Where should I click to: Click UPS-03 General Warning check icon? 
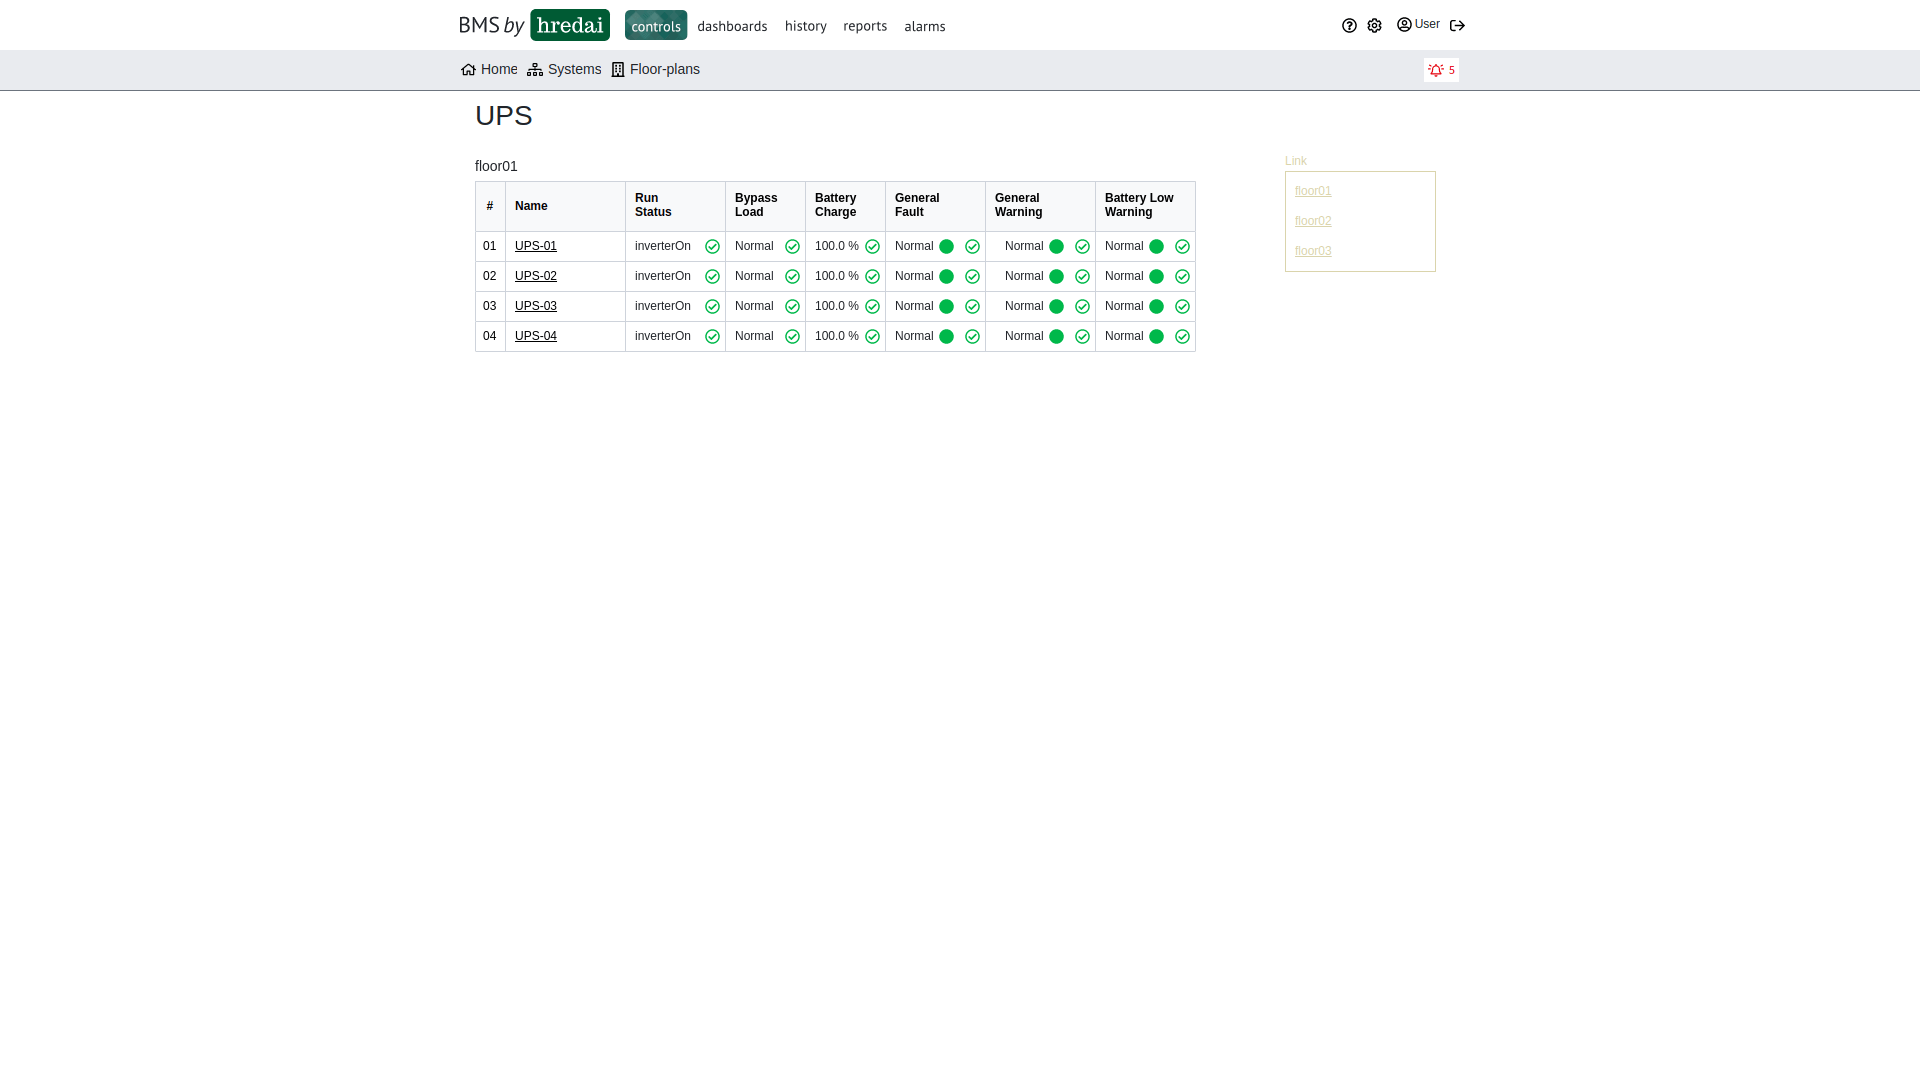click(1082, 307)
